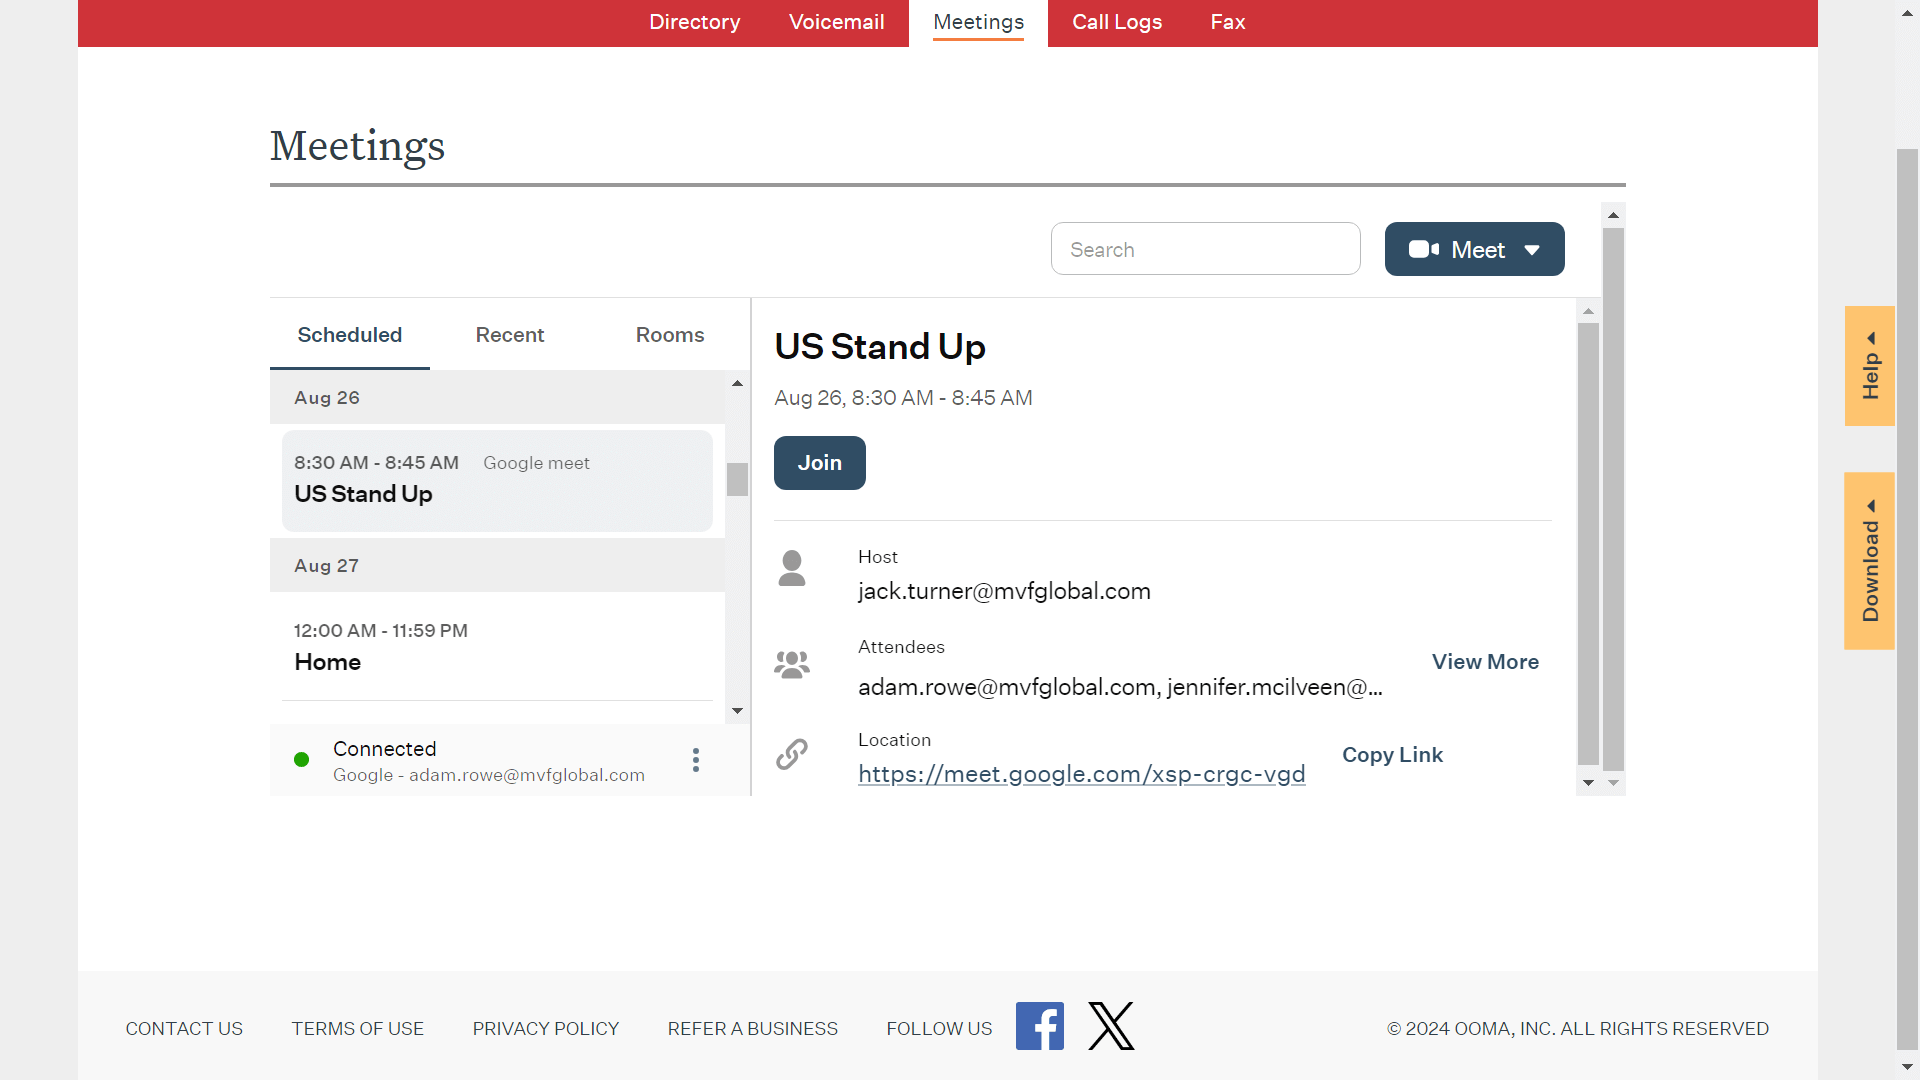Open the Call Logs menu item
The width and height of the screenshot is (1920, 1080).
point(1117,22)
